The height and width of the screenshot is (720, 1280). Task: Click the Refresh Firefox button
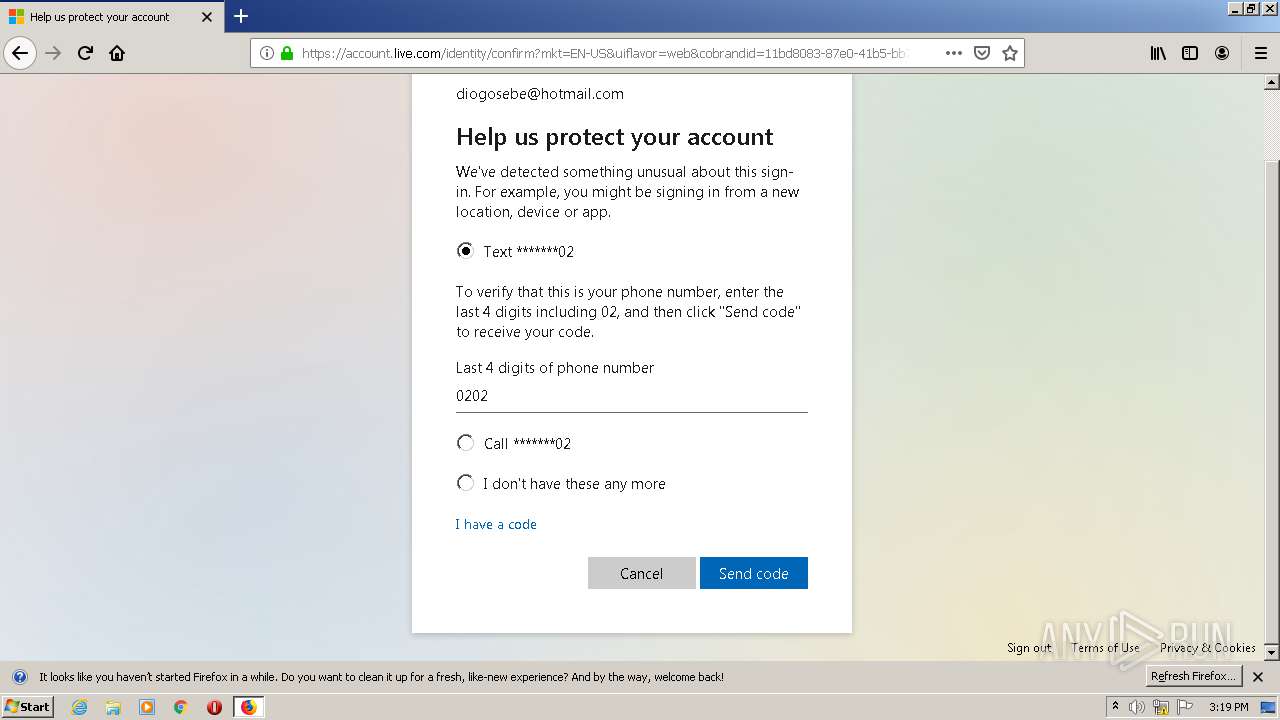pos(1194,676)
